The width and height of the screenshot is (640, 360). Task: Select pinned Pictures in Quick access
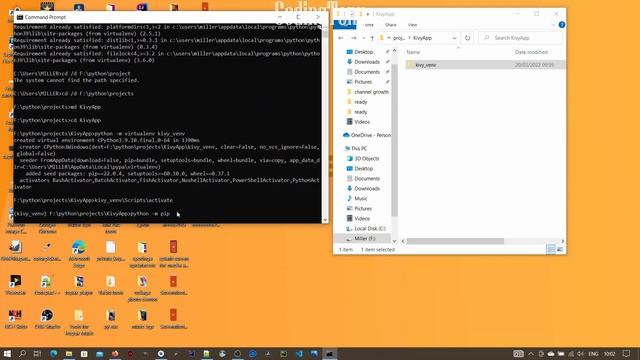pyautogui.click(x=363, y=82)
